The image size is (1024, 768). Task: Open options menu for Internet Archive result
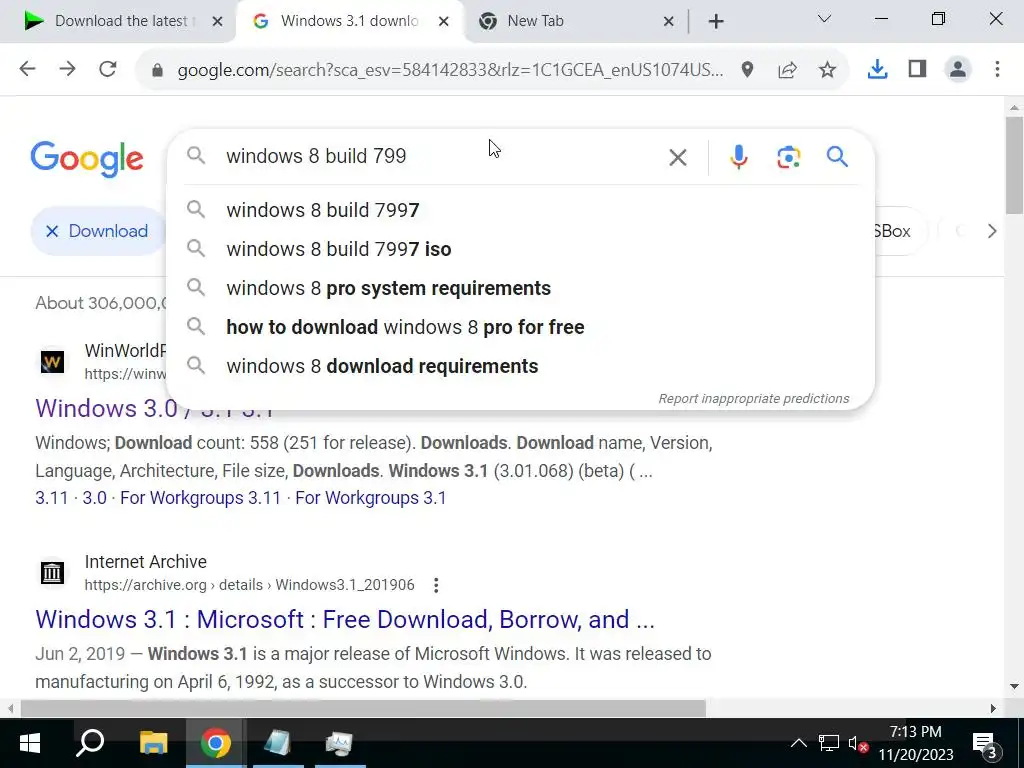pos(436,585)
